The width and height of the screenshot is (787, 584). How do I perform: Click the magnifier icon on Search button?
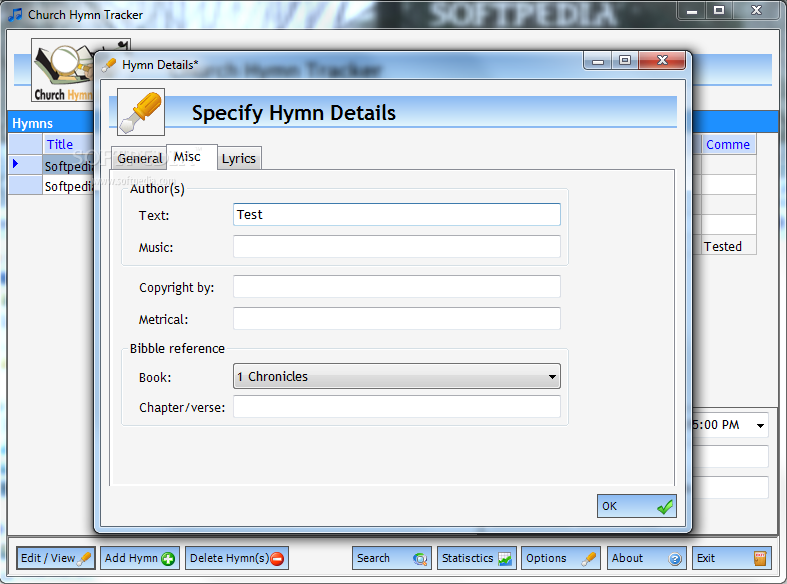(420, 559)
